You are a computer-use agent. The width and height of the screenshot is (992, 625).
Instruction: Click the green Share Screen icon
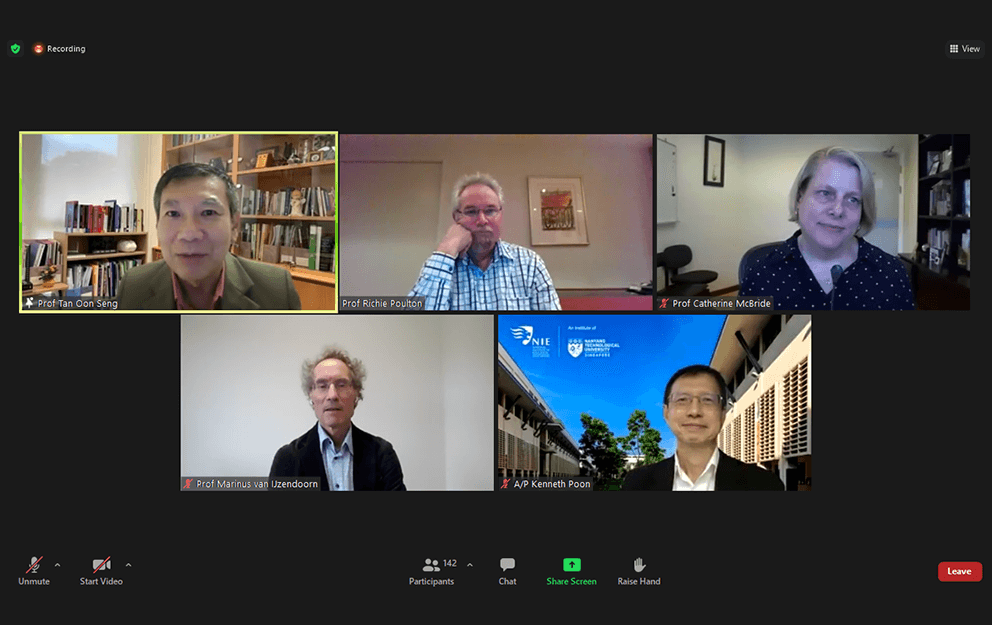(572, 564)
